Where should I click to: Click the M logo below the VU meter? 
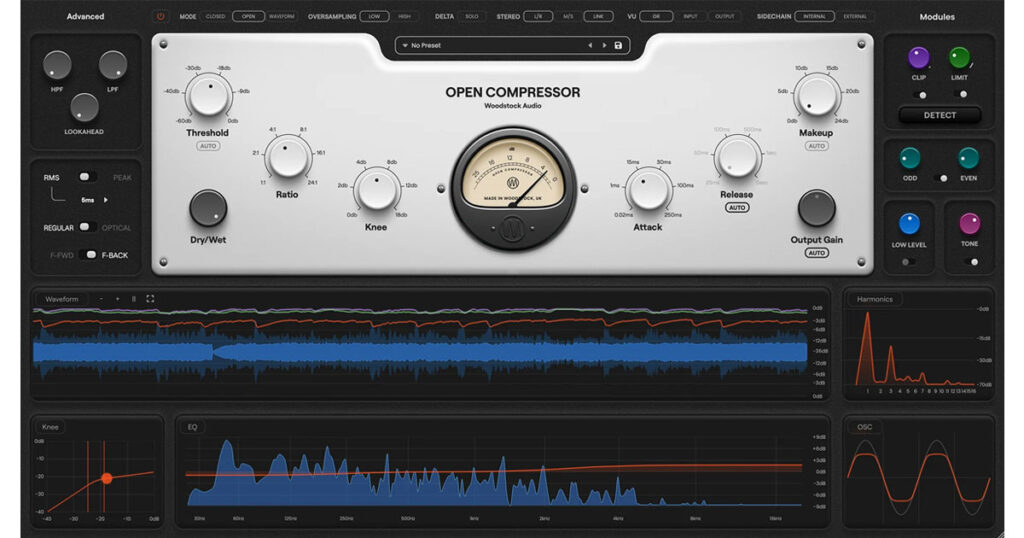[513, 229]
